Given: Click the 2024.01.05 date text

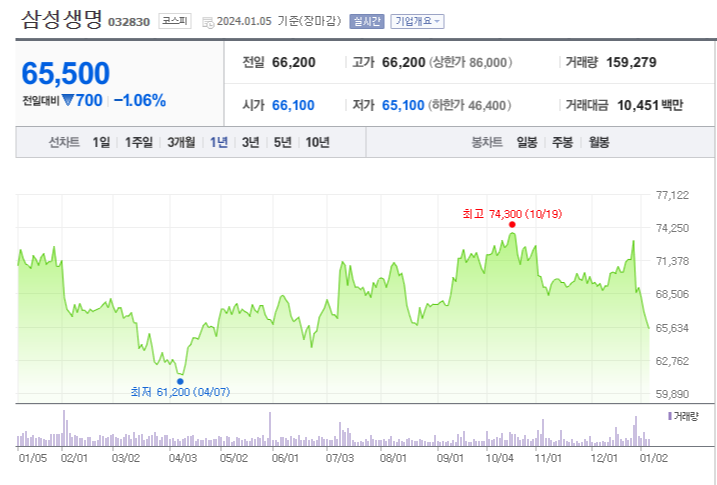Looking at the screenshot, I should tap(244, 21).
